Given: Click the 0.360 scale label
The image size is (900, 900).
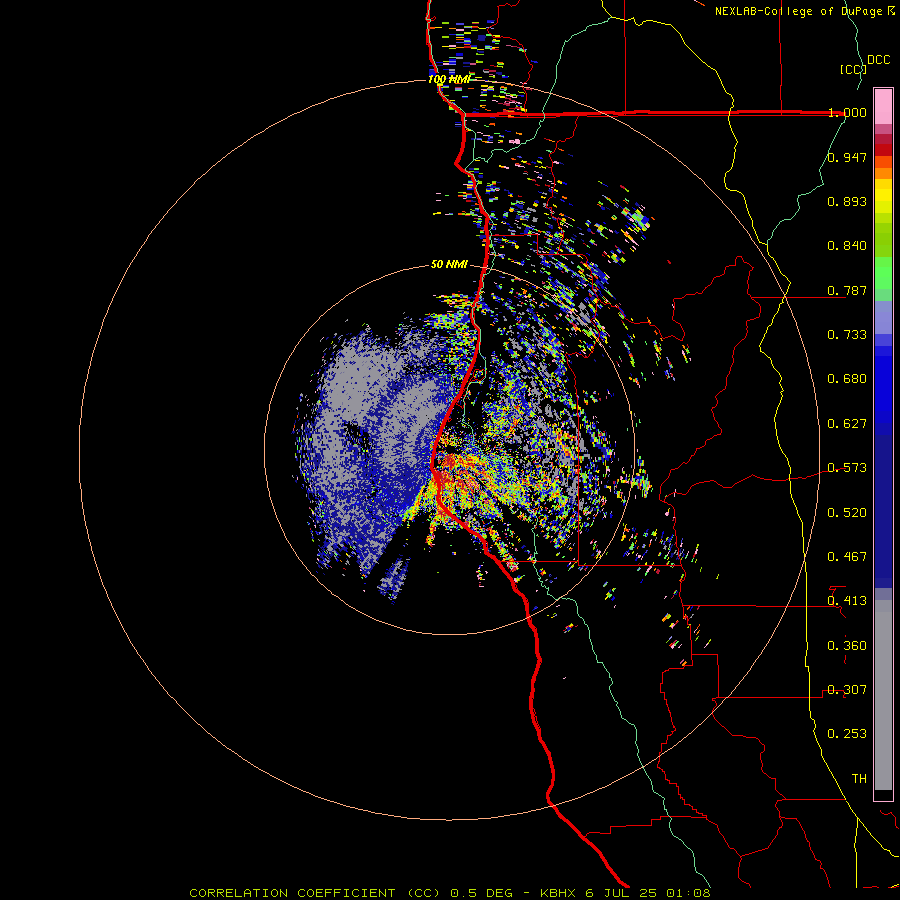Looking at the screenshot, I should point(847,645).
